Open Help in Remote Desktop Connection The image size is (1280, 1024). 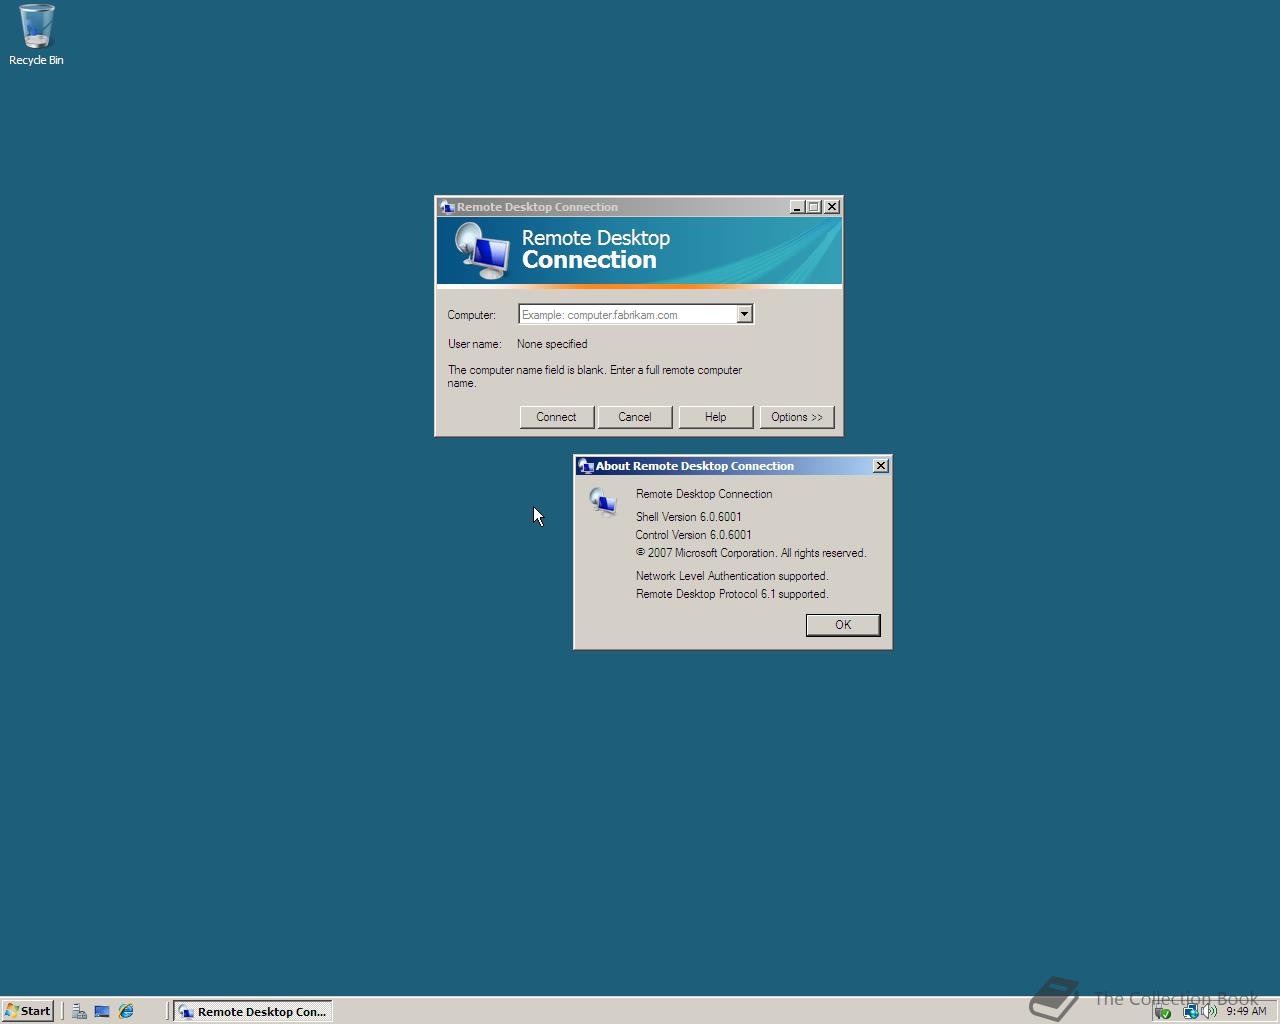point(716,417)
